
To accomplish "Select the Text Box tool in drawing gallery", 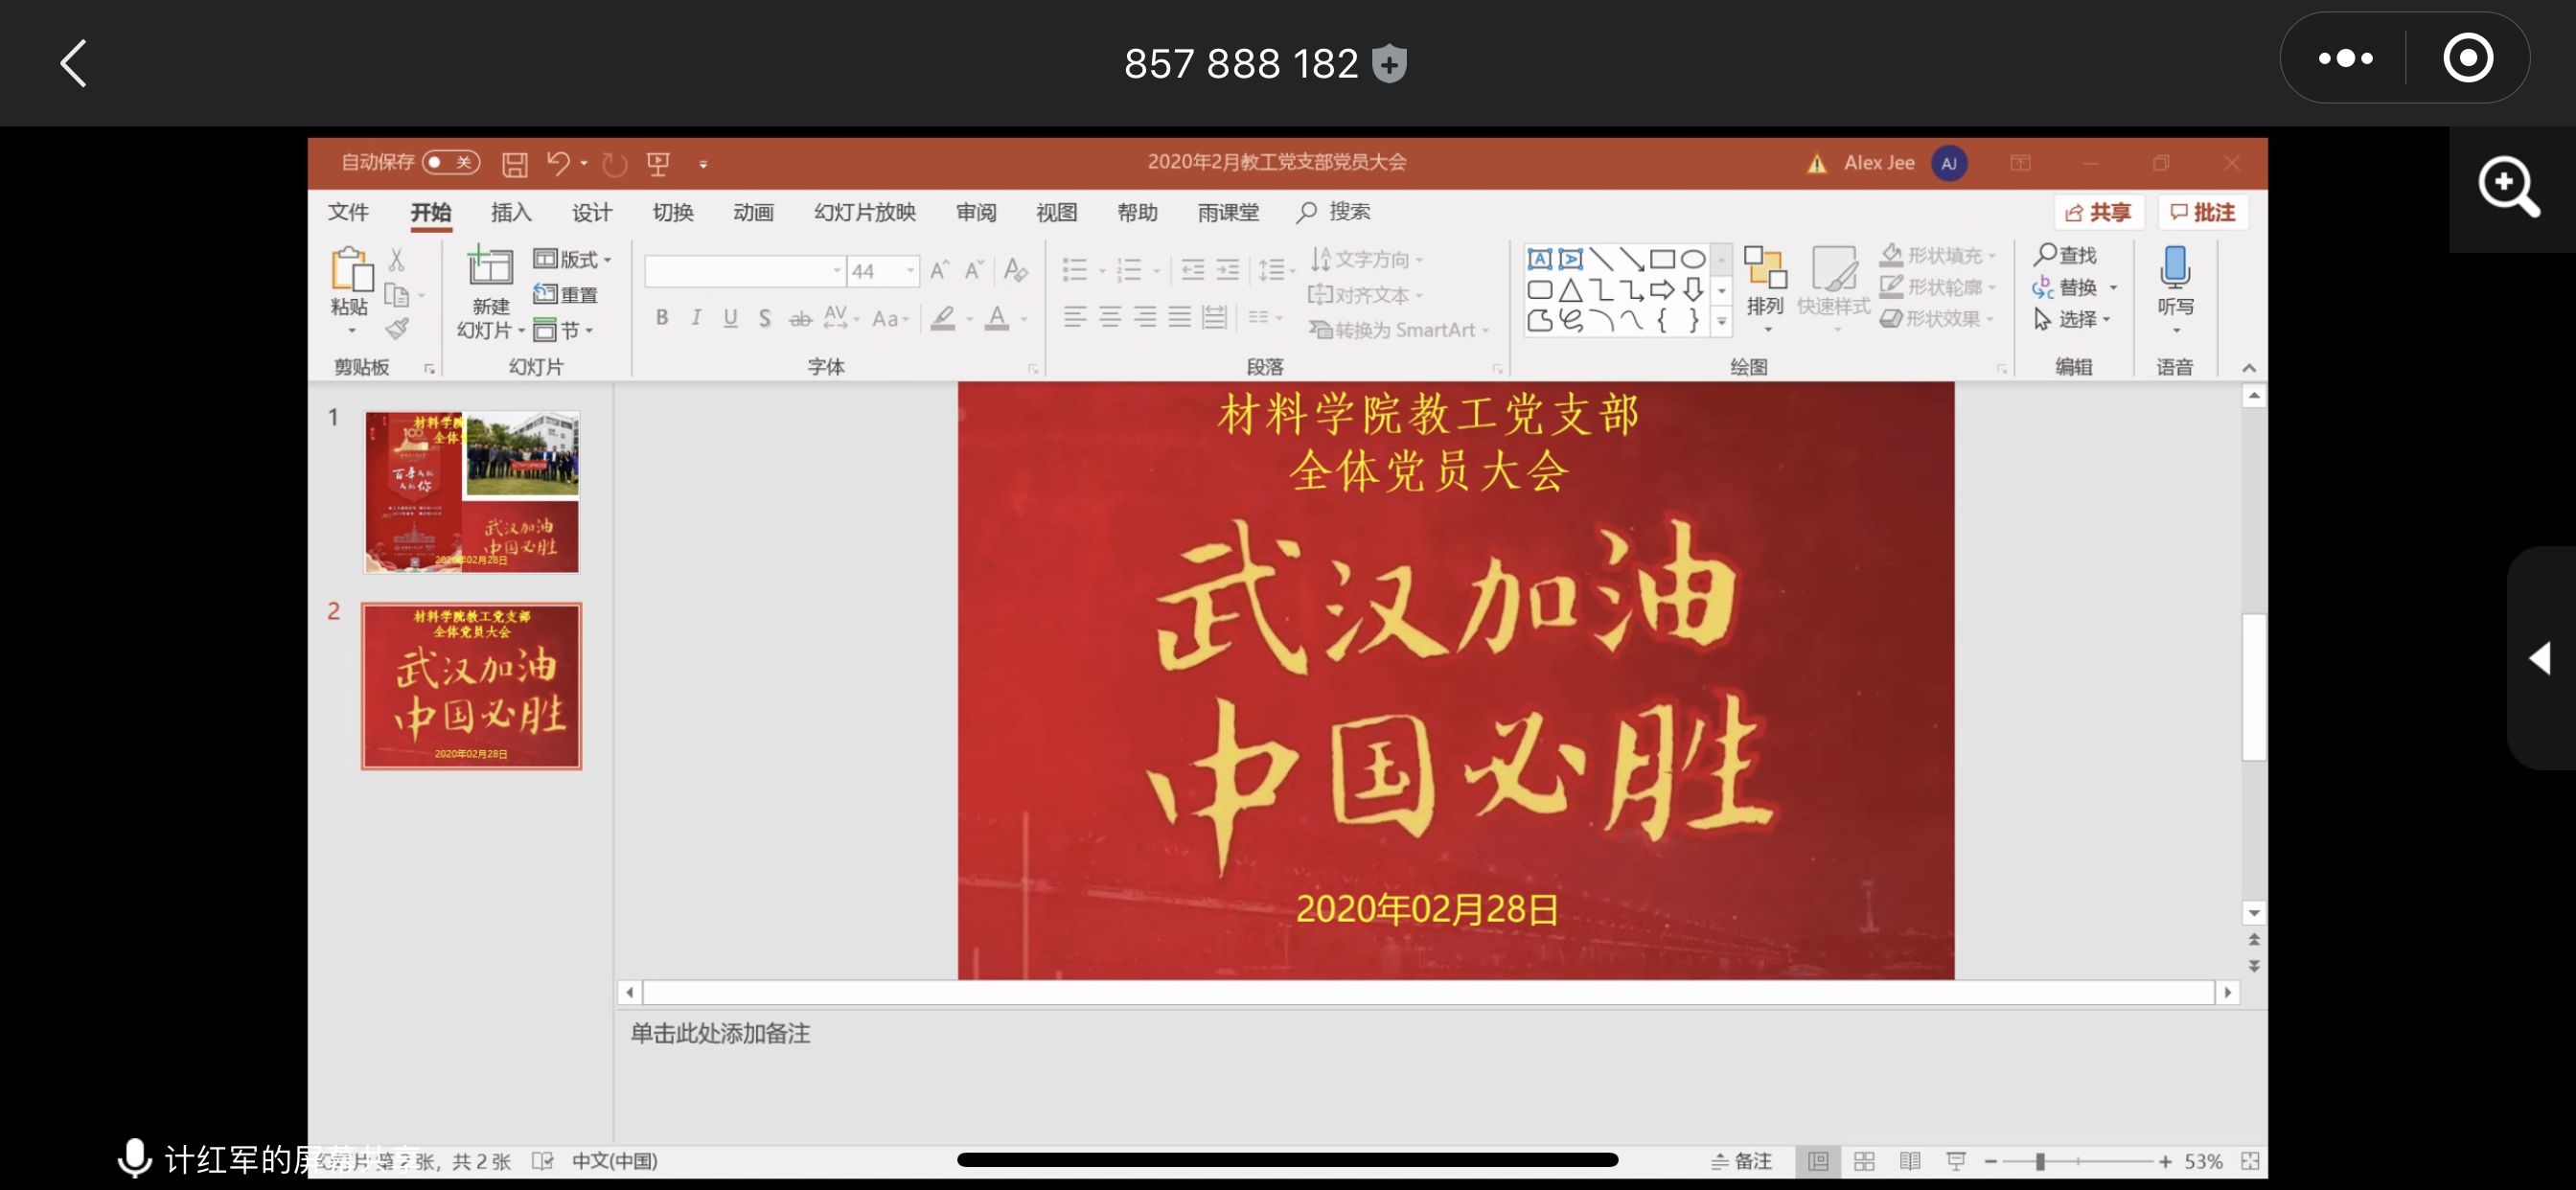I will [x=1540, y=259].
